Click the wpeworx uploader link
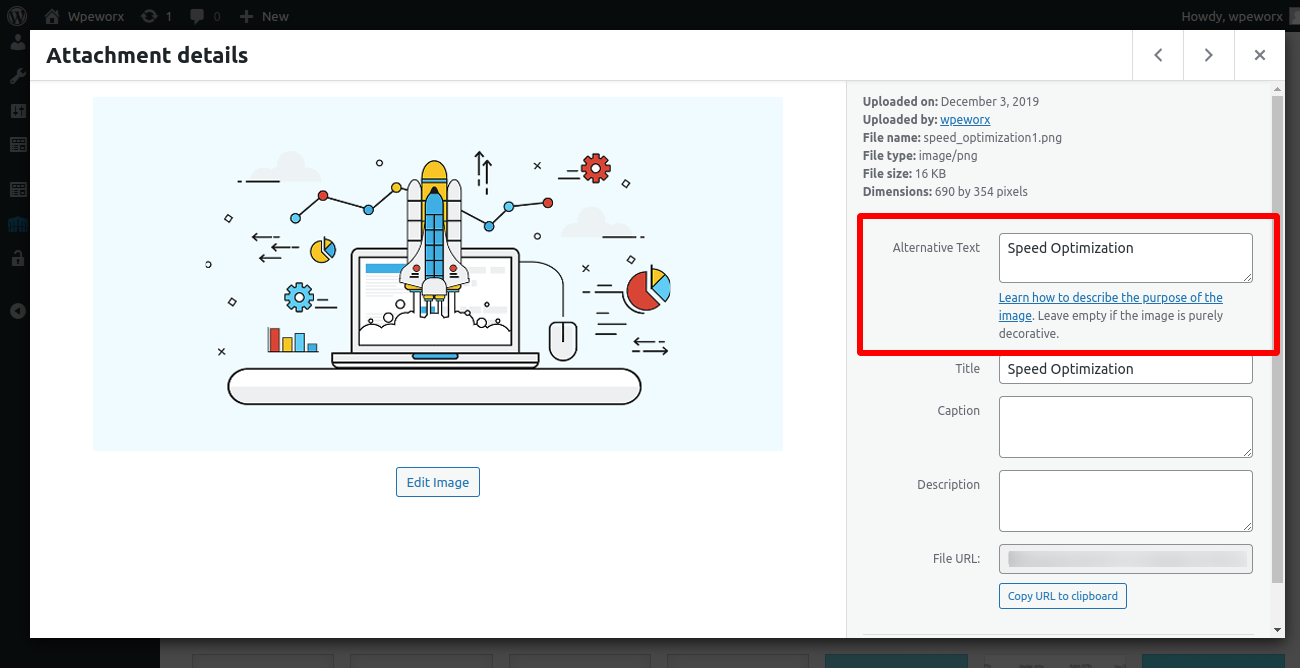The height and width of the screenshot is (668, 1300). (x=965, y=119)
